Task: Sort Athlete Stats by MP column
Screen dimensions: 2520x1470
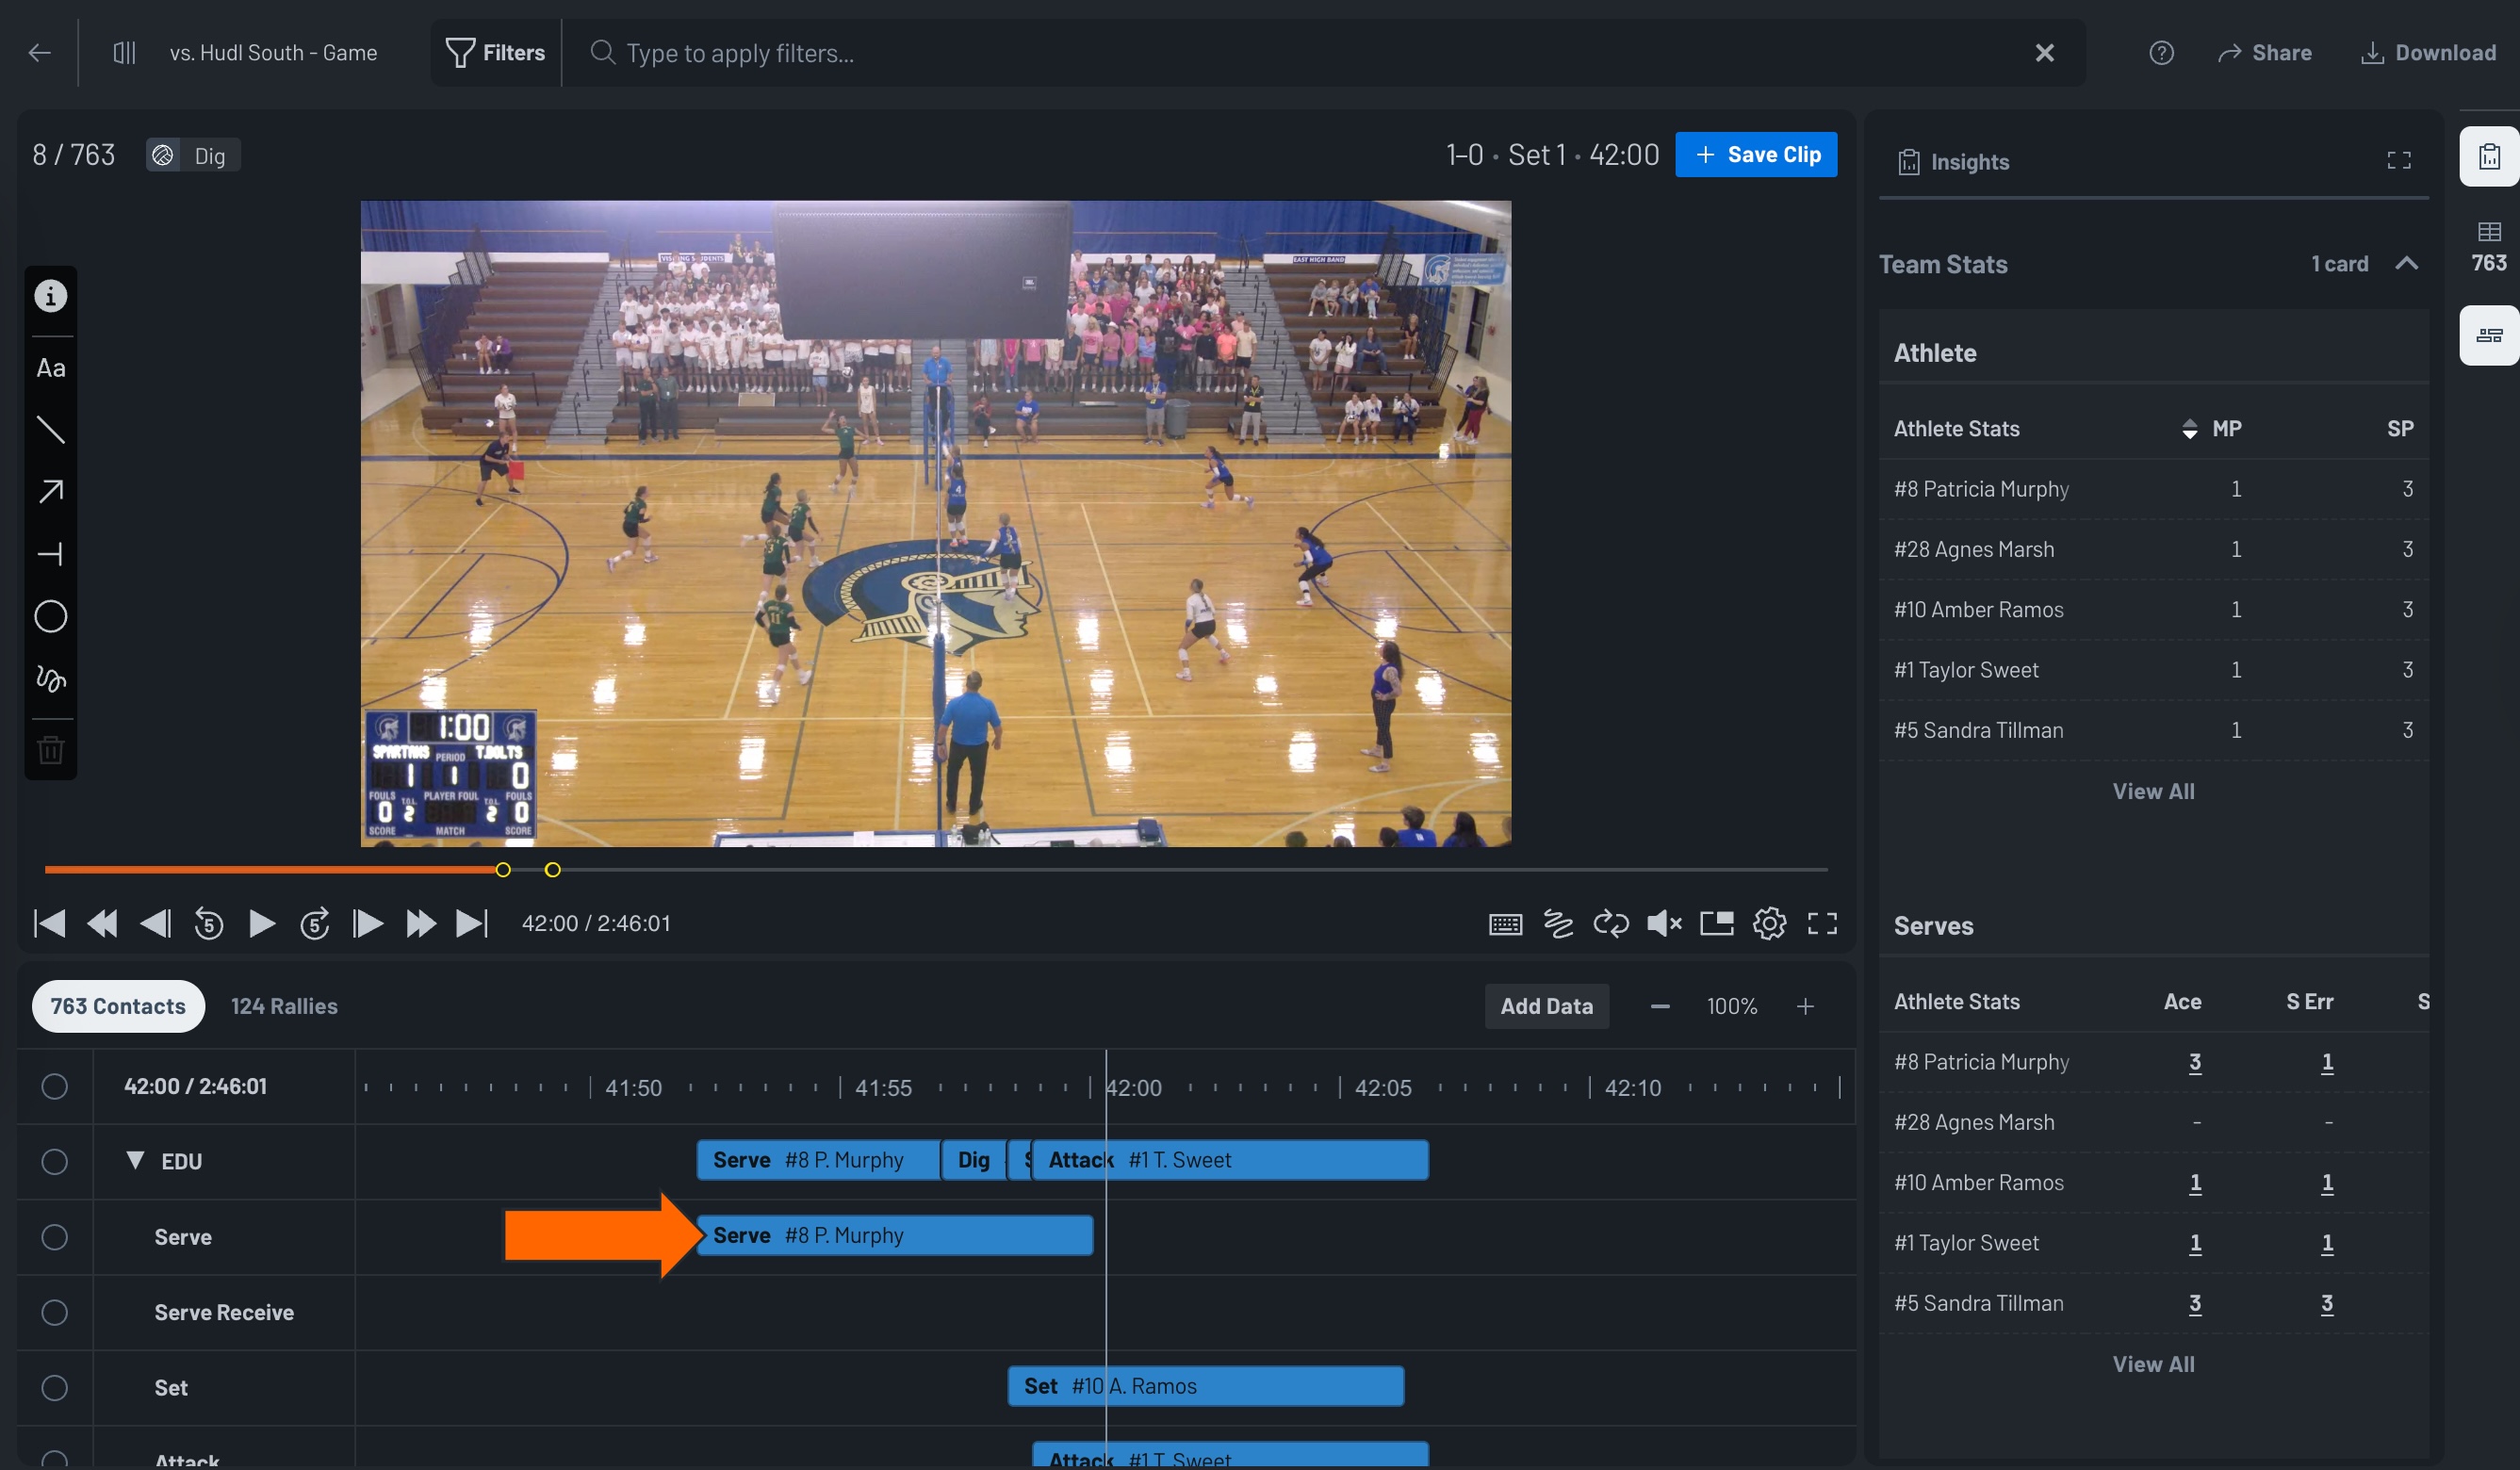Action: pos(2189,428)
